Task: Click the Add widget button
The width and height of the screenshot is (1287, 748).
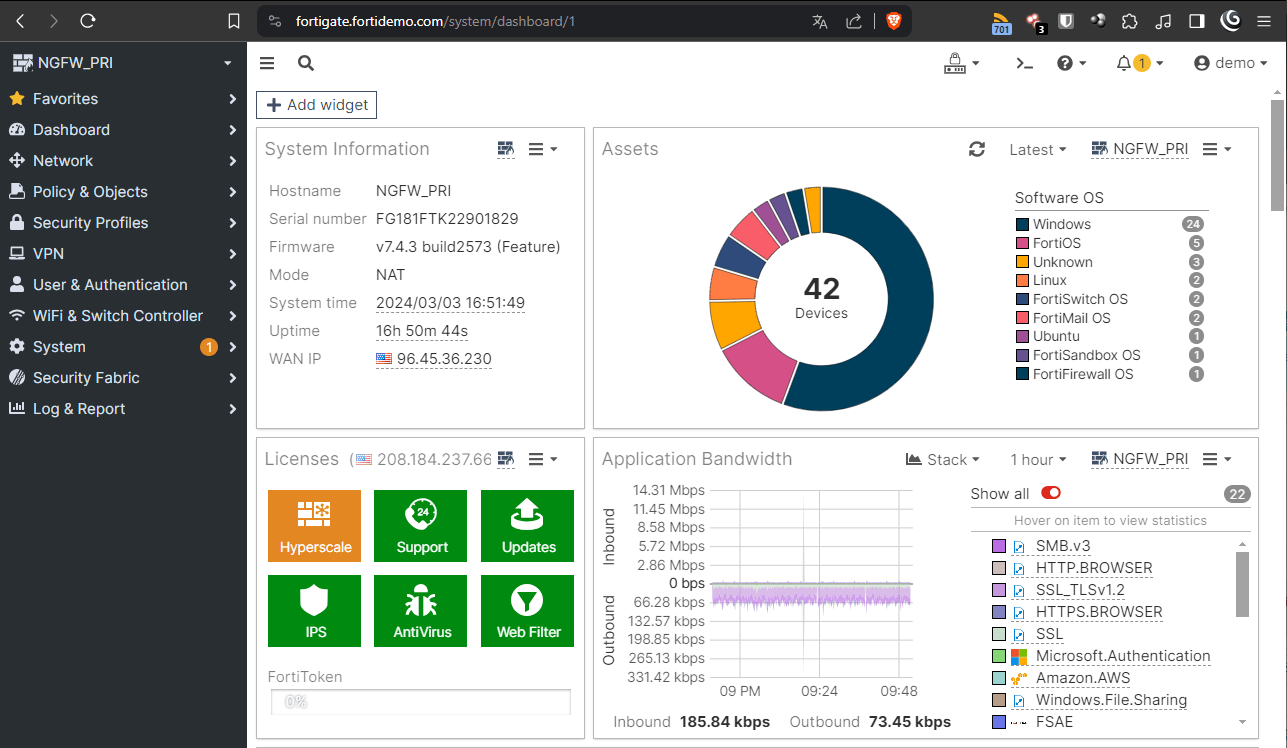Action: tap(316, 105)
